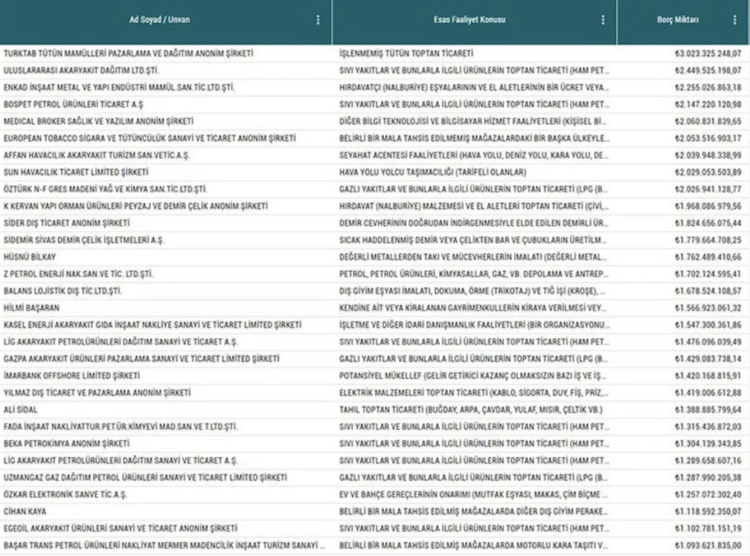Select SİDEMİR SİVAS DEMİR ÇELİK name
Viewport: 750px width, 556px height.
pyautogui.click(x=84, y=240)
